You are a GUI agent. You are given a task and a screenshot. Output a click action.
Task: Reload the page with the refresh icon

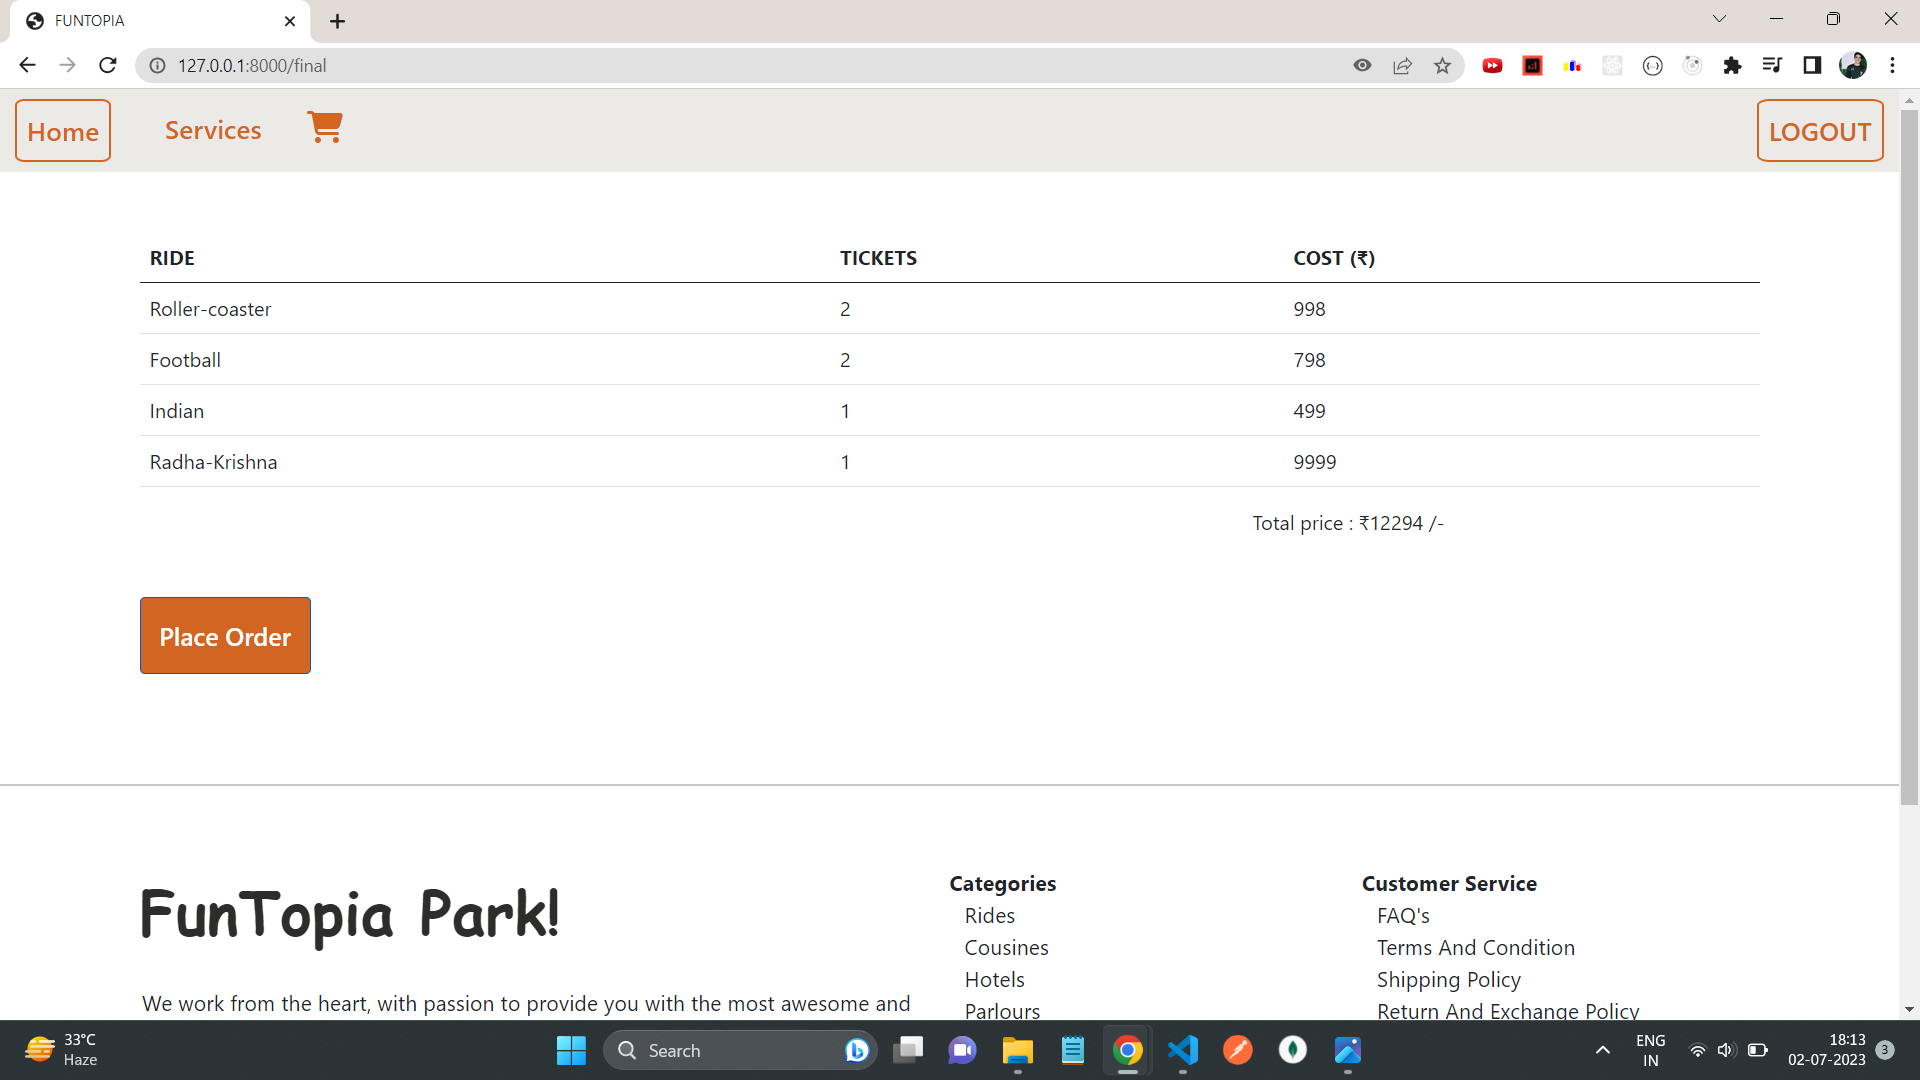pos(107,65)
